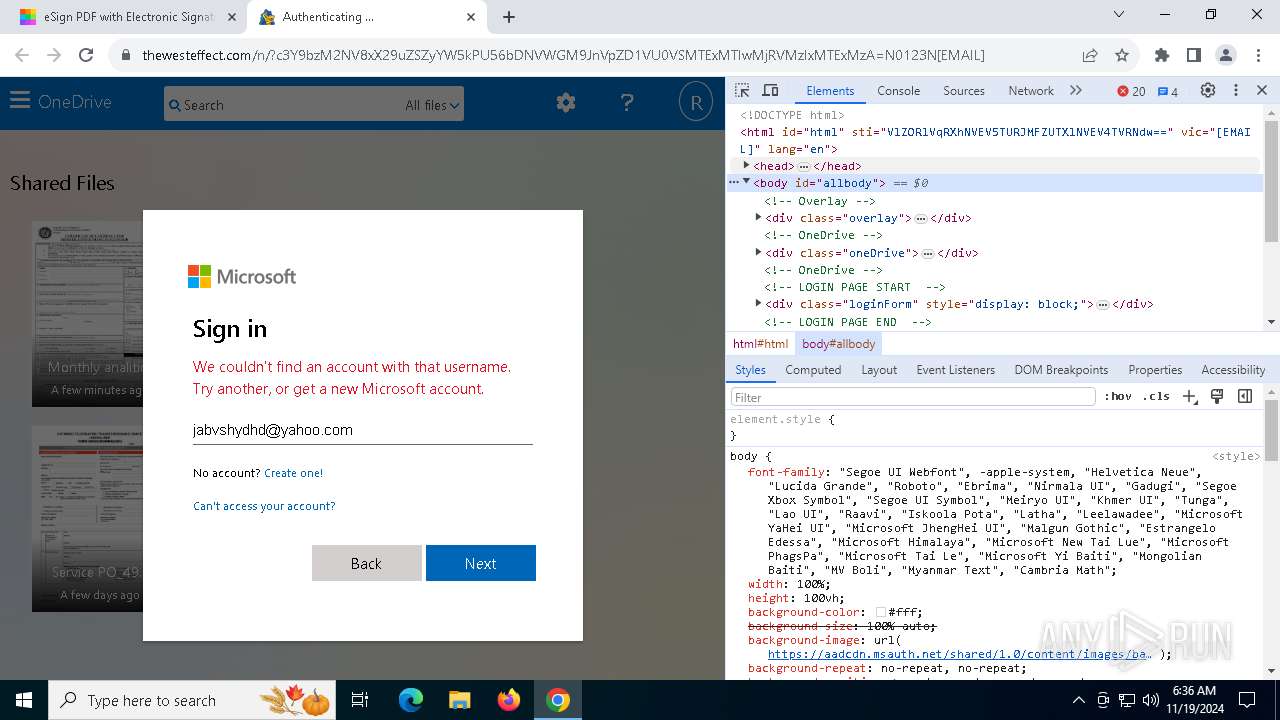Click the Create one! link
Viewport: 1280px width, 720px height.
[293, 473]
